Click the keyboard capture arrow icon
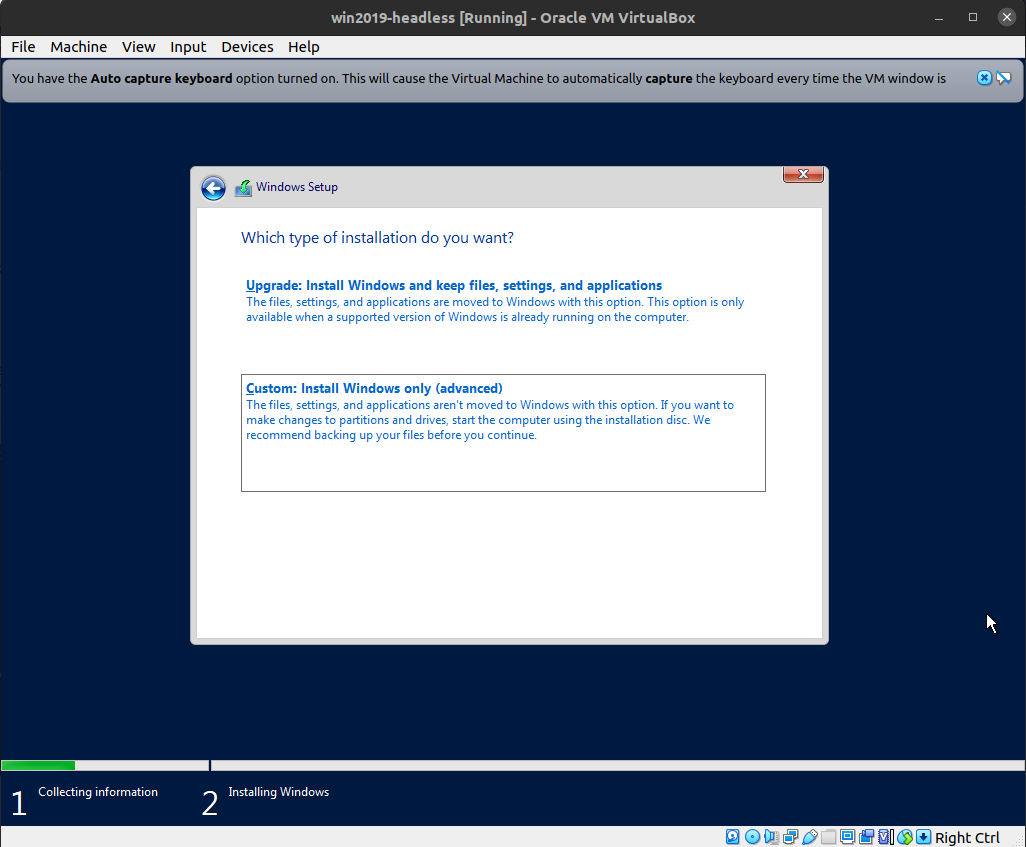Viewport: 1026px width, 847px height. click(x=923, y=837)
